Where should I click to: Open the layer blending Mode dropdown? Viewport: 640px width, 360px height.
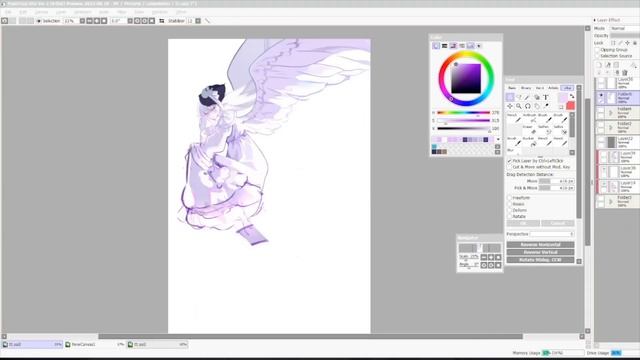coord(624,28)
